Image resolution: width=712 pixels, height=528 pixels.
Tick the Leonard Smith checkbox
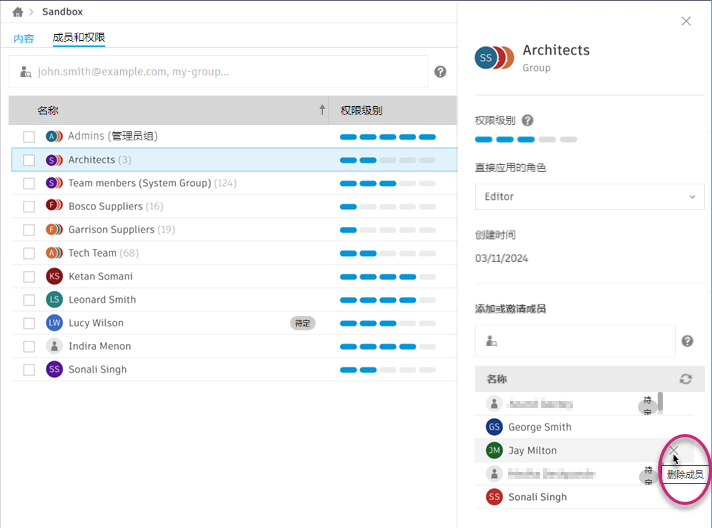(x=29, y=300)
